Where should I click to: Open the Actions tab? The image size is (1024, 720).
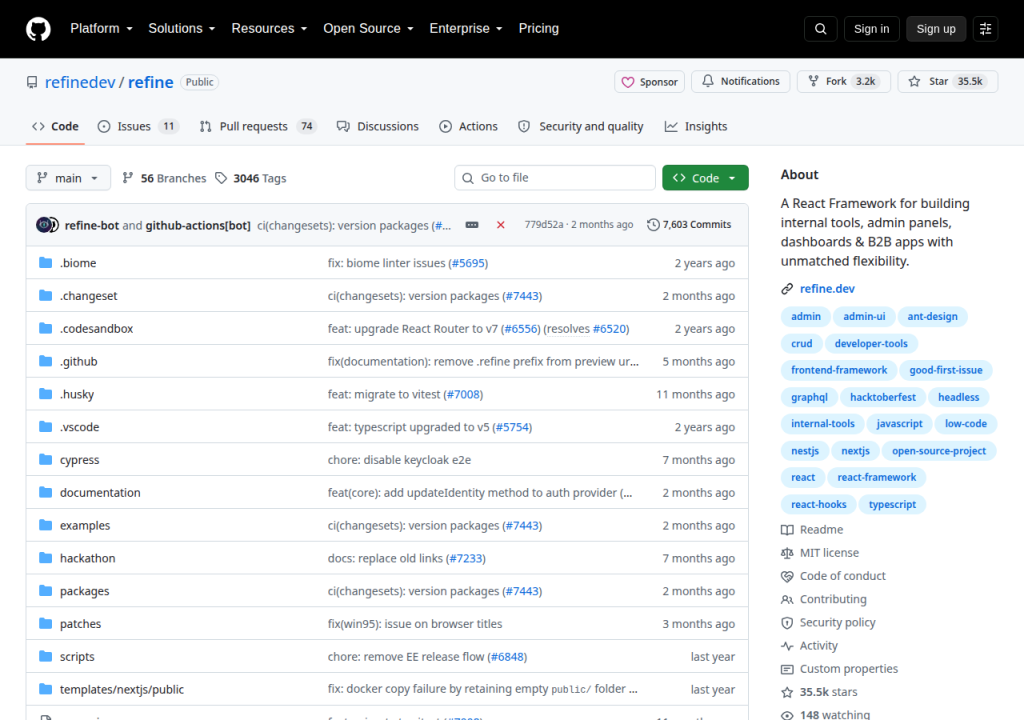(x=469, y=127)
